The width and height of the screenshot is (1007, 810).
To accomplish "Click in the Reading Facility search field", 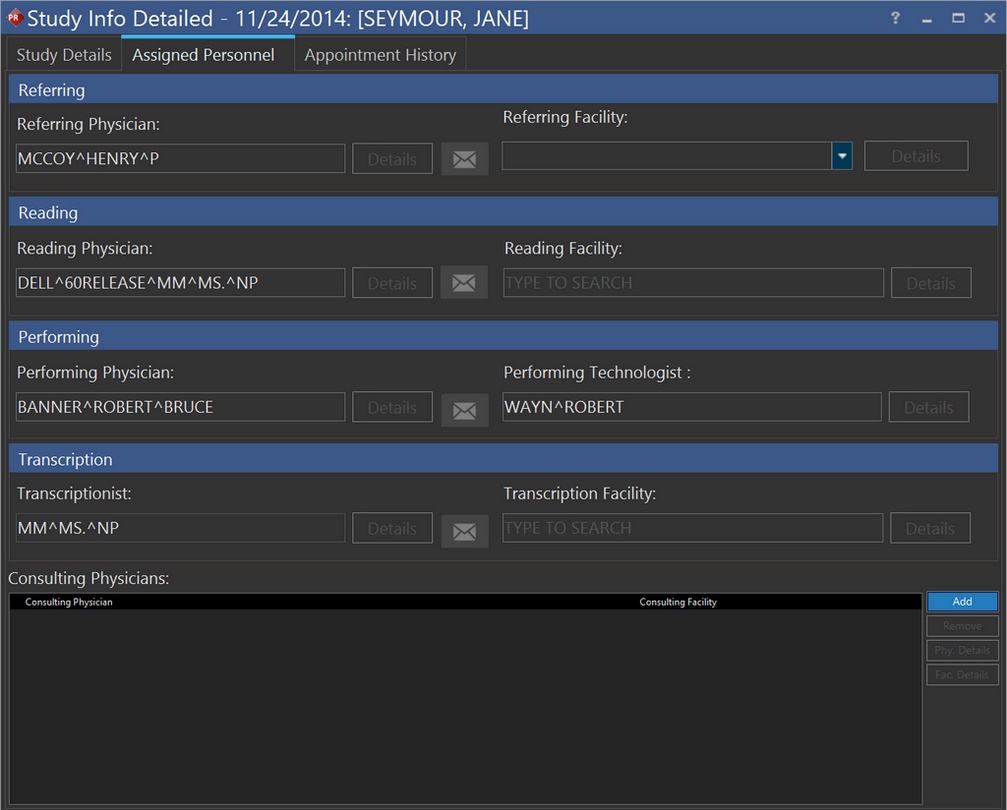I will click(693, 283).
